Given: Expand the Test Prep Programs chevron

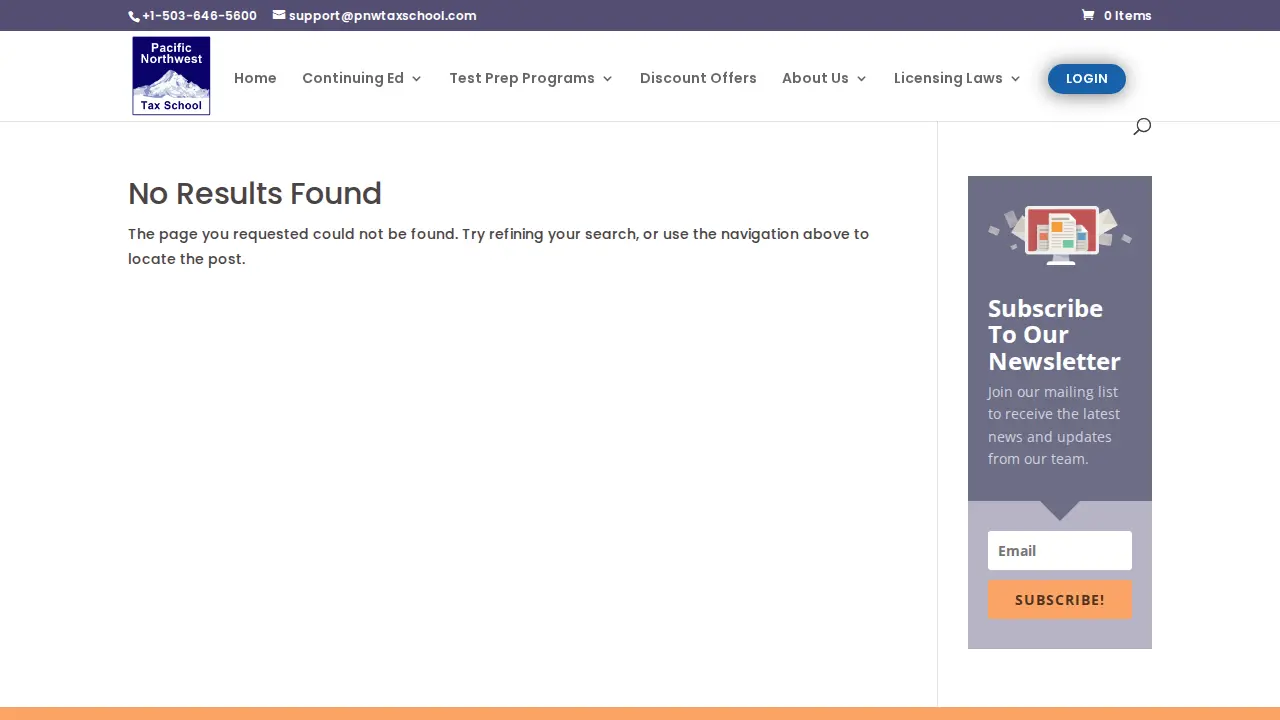Looking at the screenshot, I should 607,79.
